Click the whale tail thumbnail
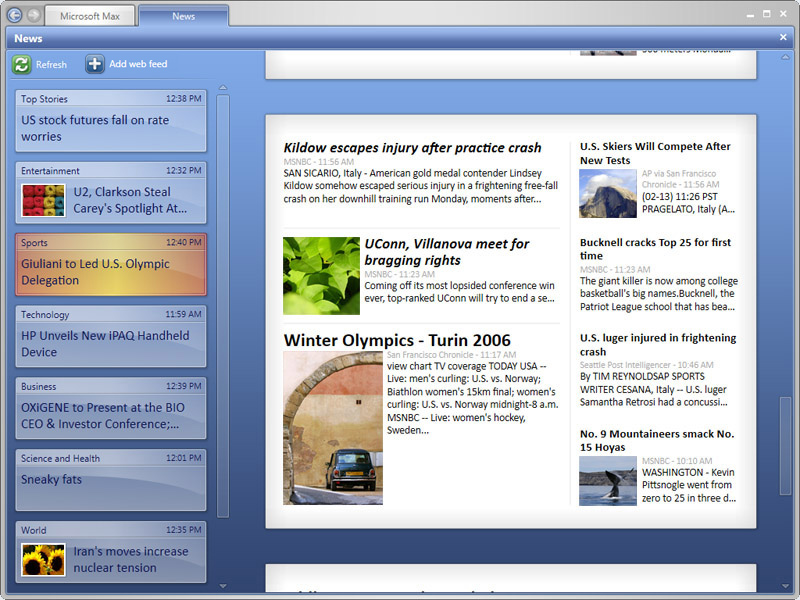800x600 pixels. click(x=608, y=481)
